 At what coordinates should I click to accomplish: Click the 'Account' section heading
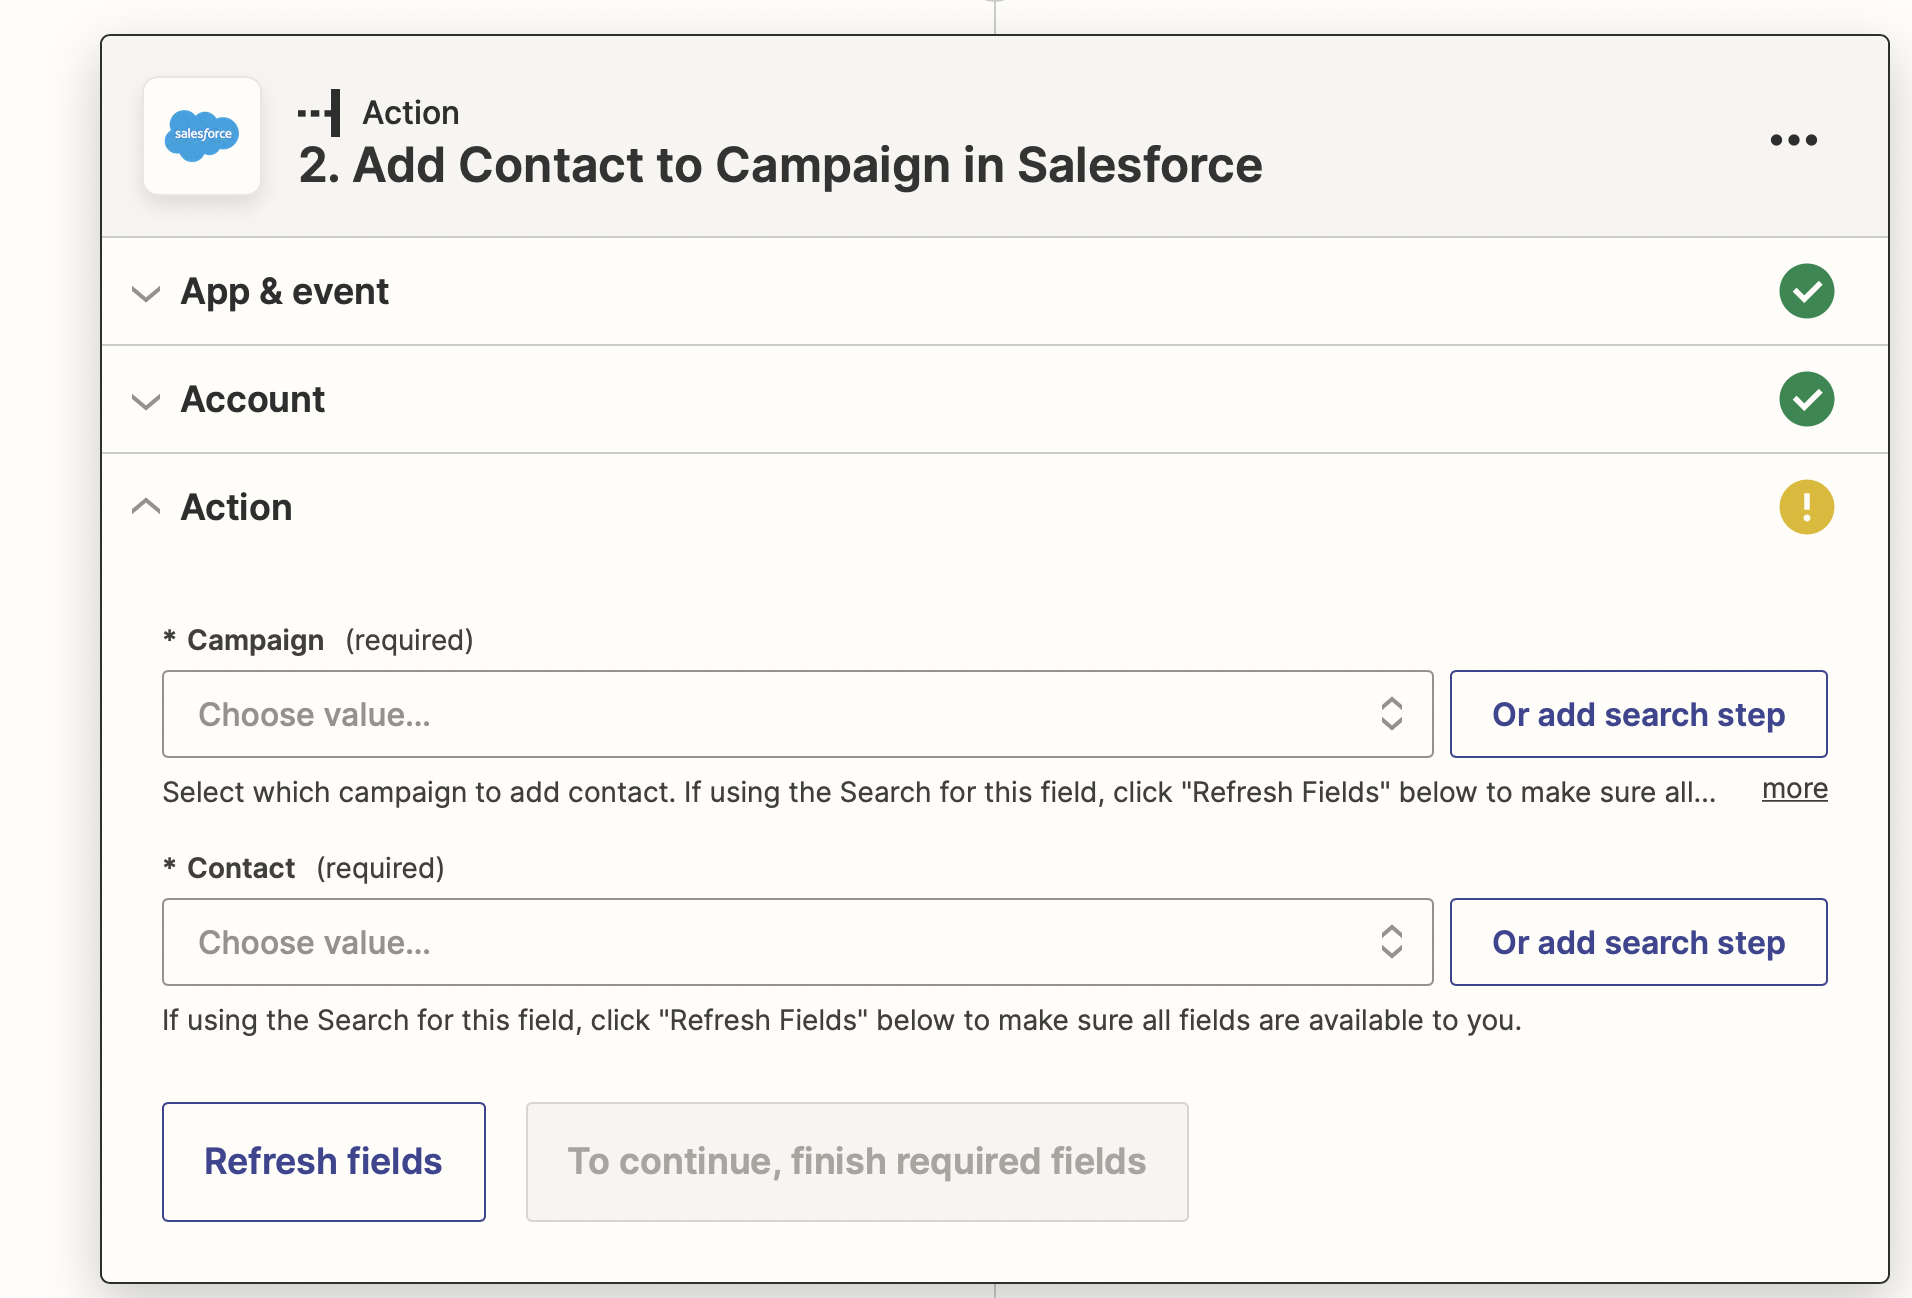(253, 400)
